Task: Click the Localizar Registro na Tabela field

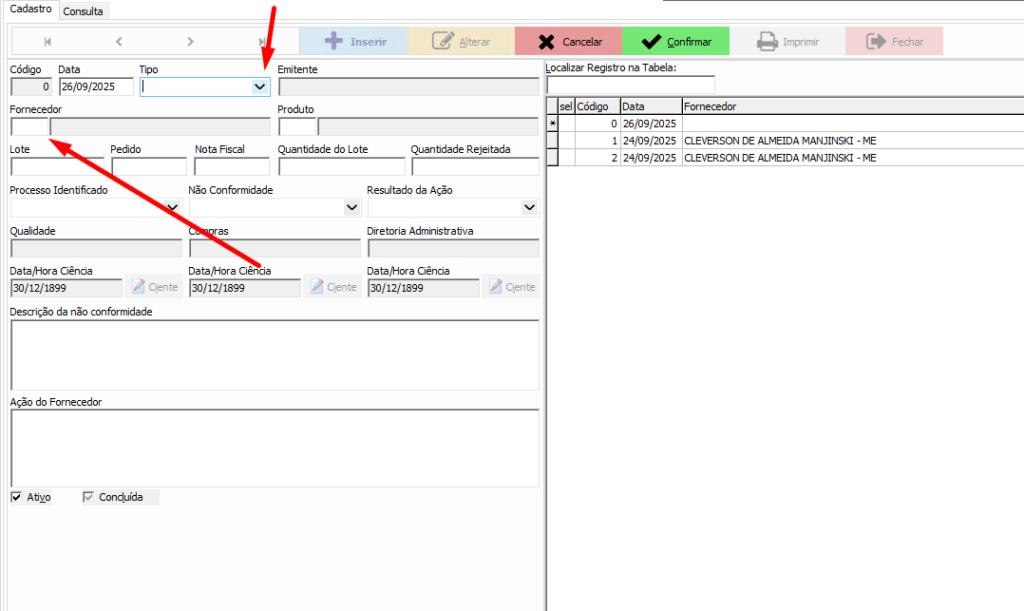Action: [630, 86]
